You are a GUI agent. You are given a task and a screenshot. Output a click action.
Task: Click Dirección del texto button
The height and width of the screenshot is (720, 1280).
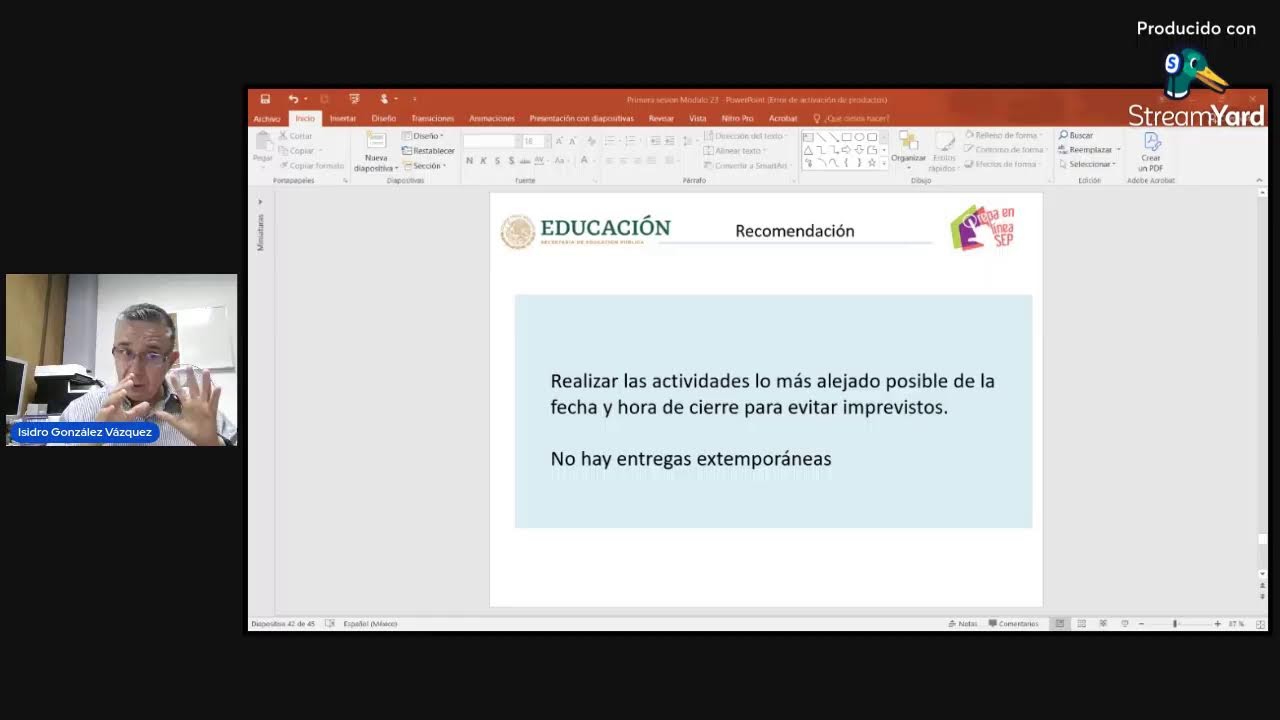coord(746,136)
